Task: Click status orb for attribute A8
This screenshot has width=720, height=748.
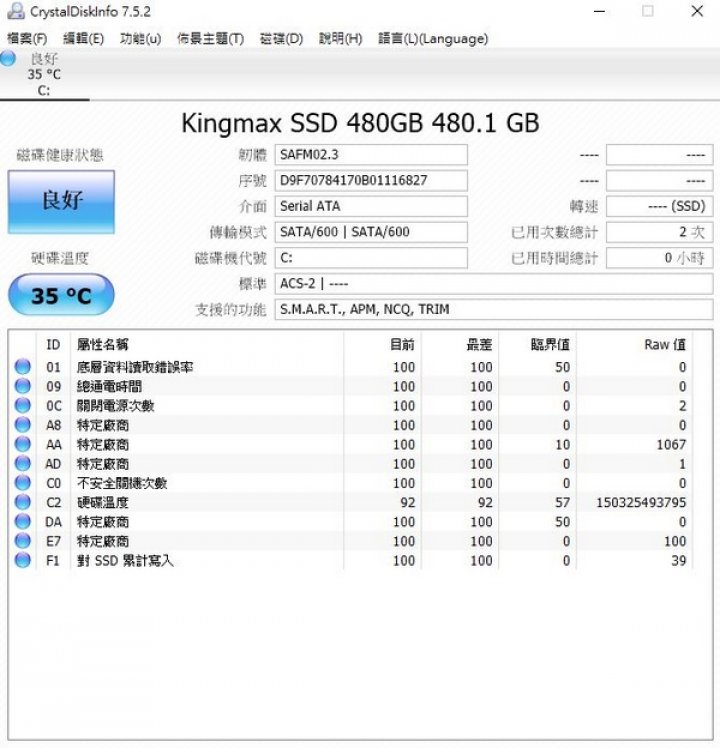Action: [22, 425]
